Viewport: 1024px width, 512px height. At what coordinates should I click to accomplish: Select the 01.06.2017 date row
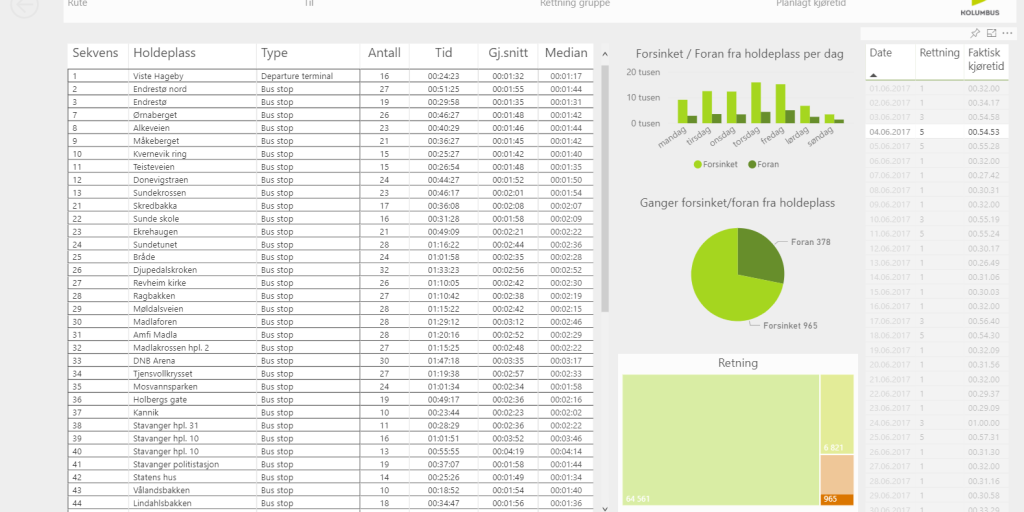pos(935,88)
